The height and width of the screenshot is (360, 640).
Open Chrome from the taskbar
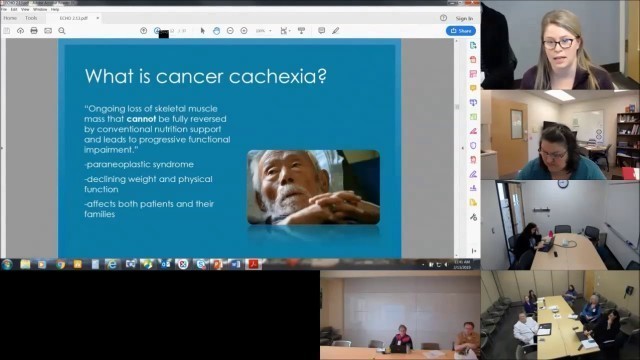point(60,264)
